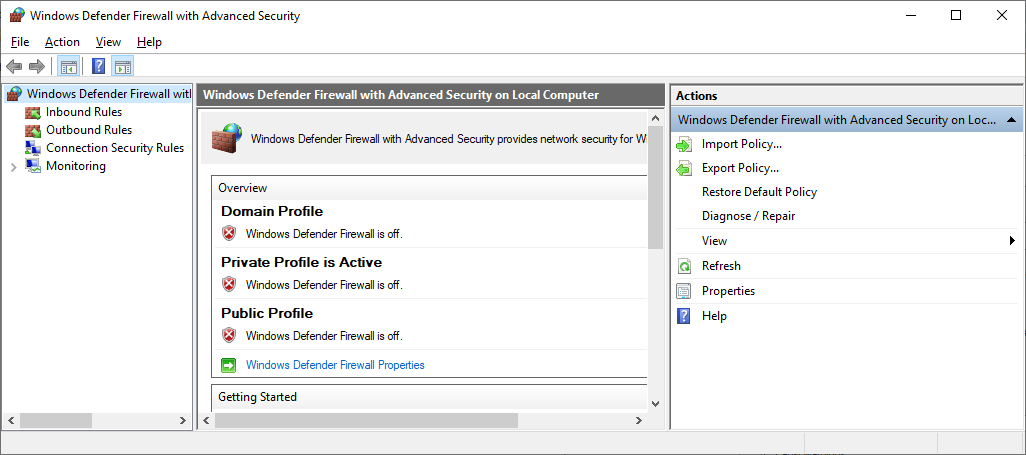Open the Help menu
The height and width of the screenshot is (455, 1026).
point(149,42)
